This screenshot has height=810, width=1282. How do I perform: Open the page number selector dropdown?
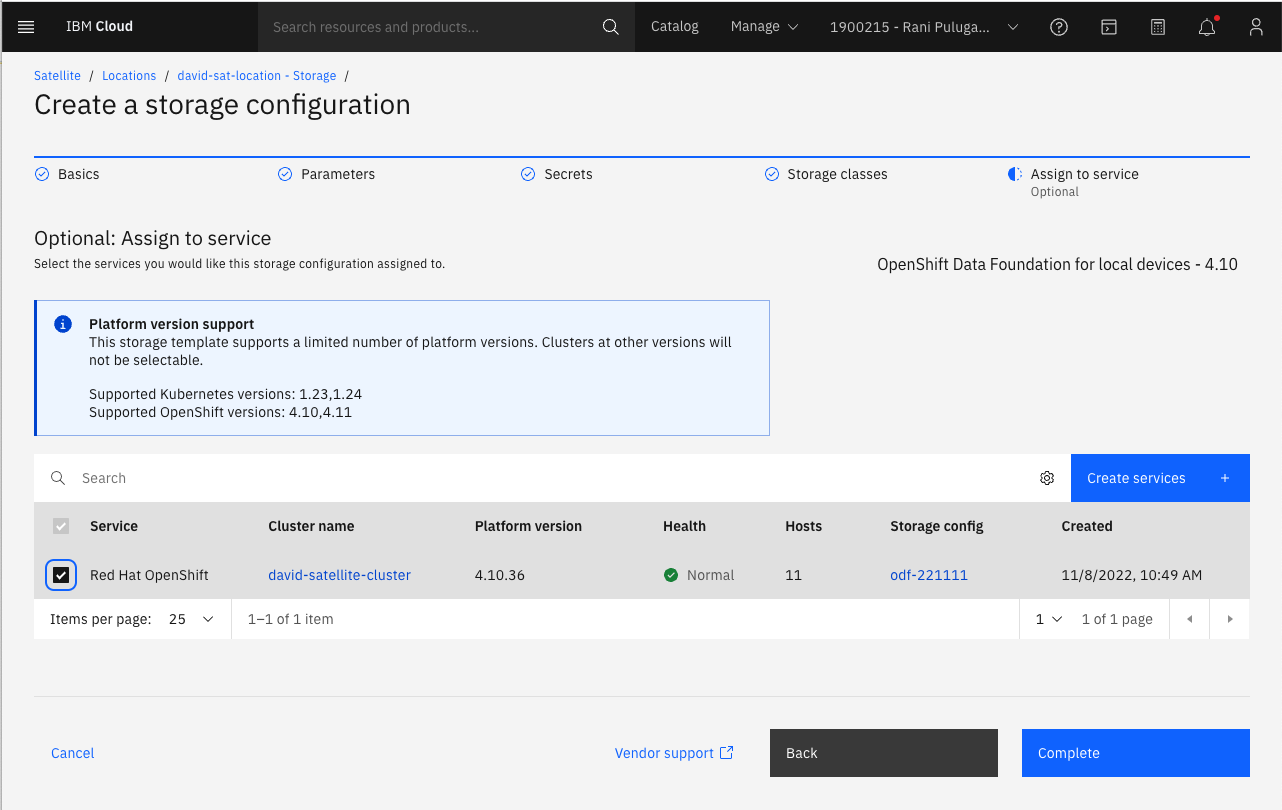pos(1049,619)
